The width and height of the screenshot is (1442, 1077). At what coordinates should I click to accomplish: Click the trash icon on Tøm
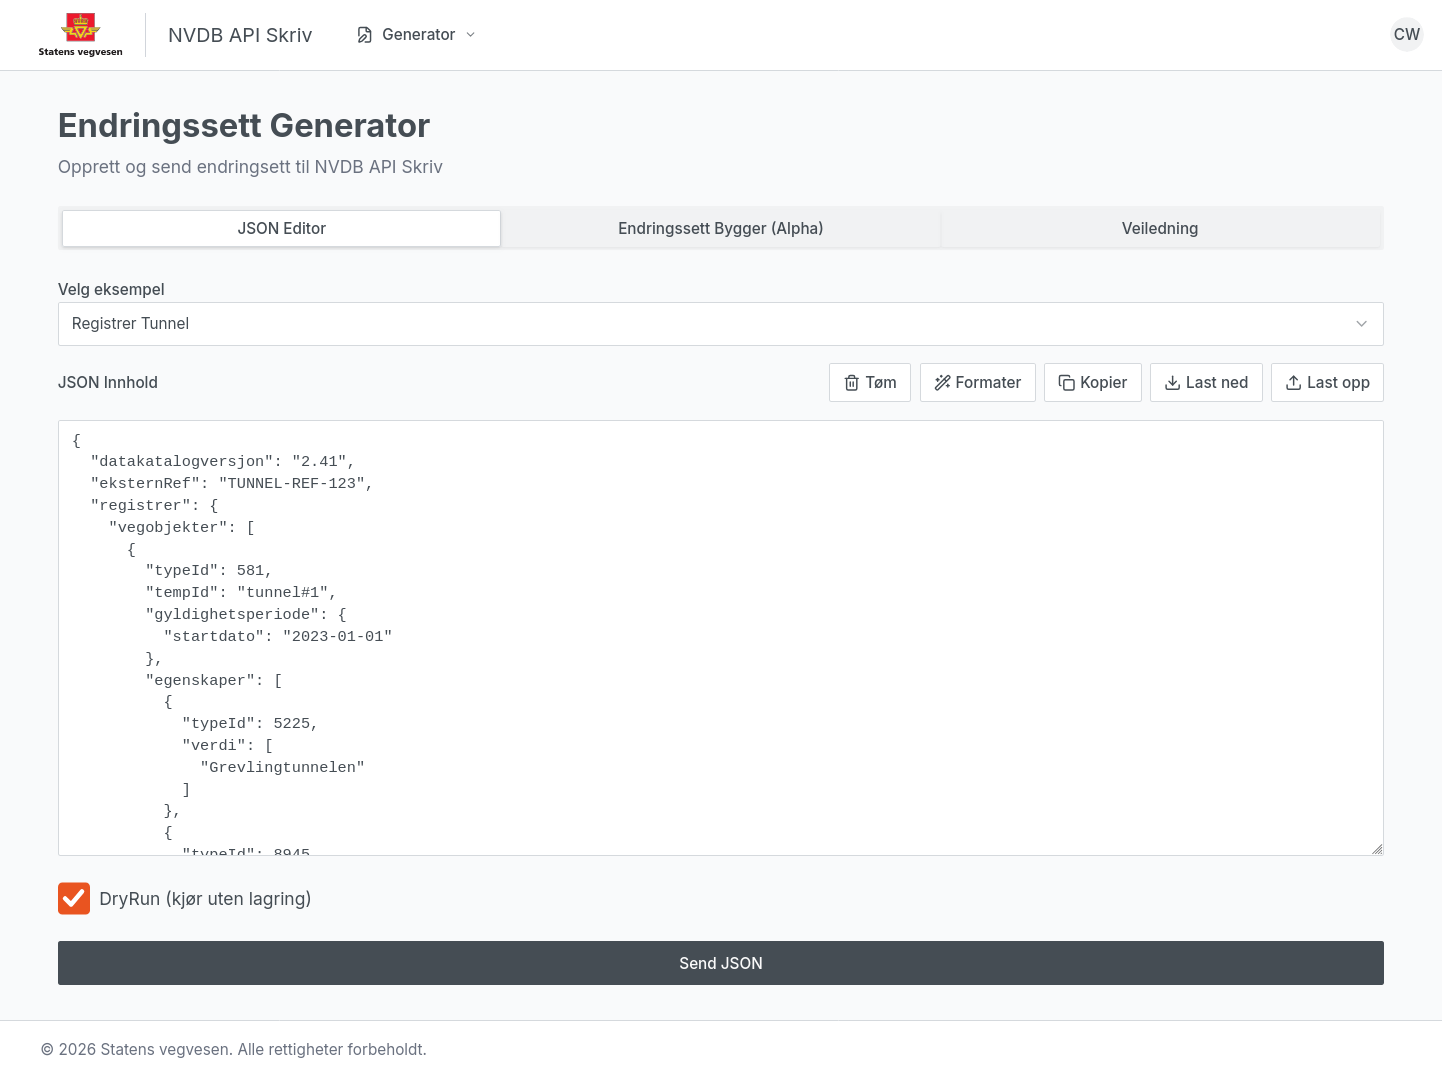852,383
